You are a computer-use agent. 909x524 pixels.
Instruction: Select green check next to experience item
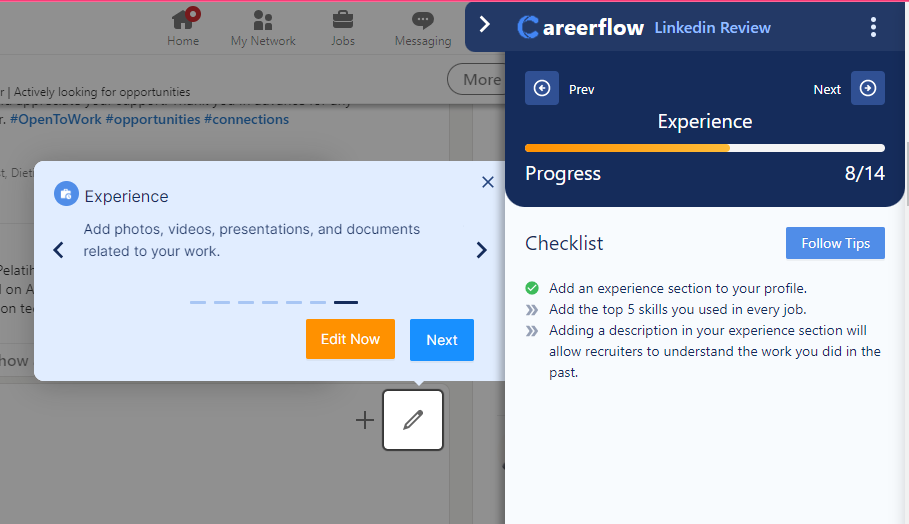pos(532,288)
